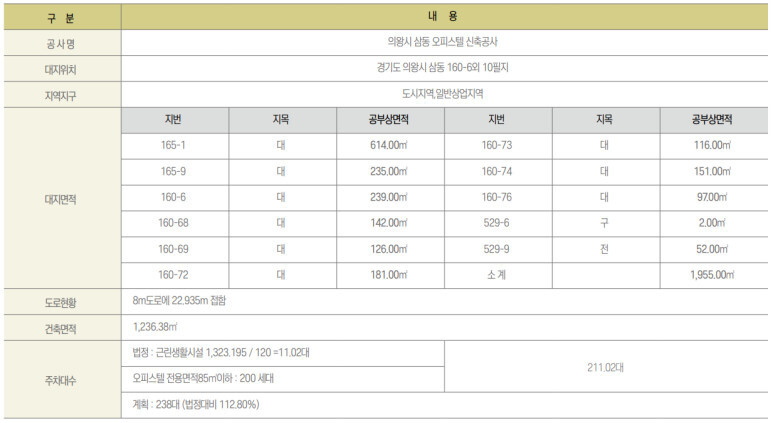The height and width of the screenshot is (423, 773).
Task: Click 오피스텔 전용면적85㎡이하 : 200 세대 line
Action: (203, 379)
